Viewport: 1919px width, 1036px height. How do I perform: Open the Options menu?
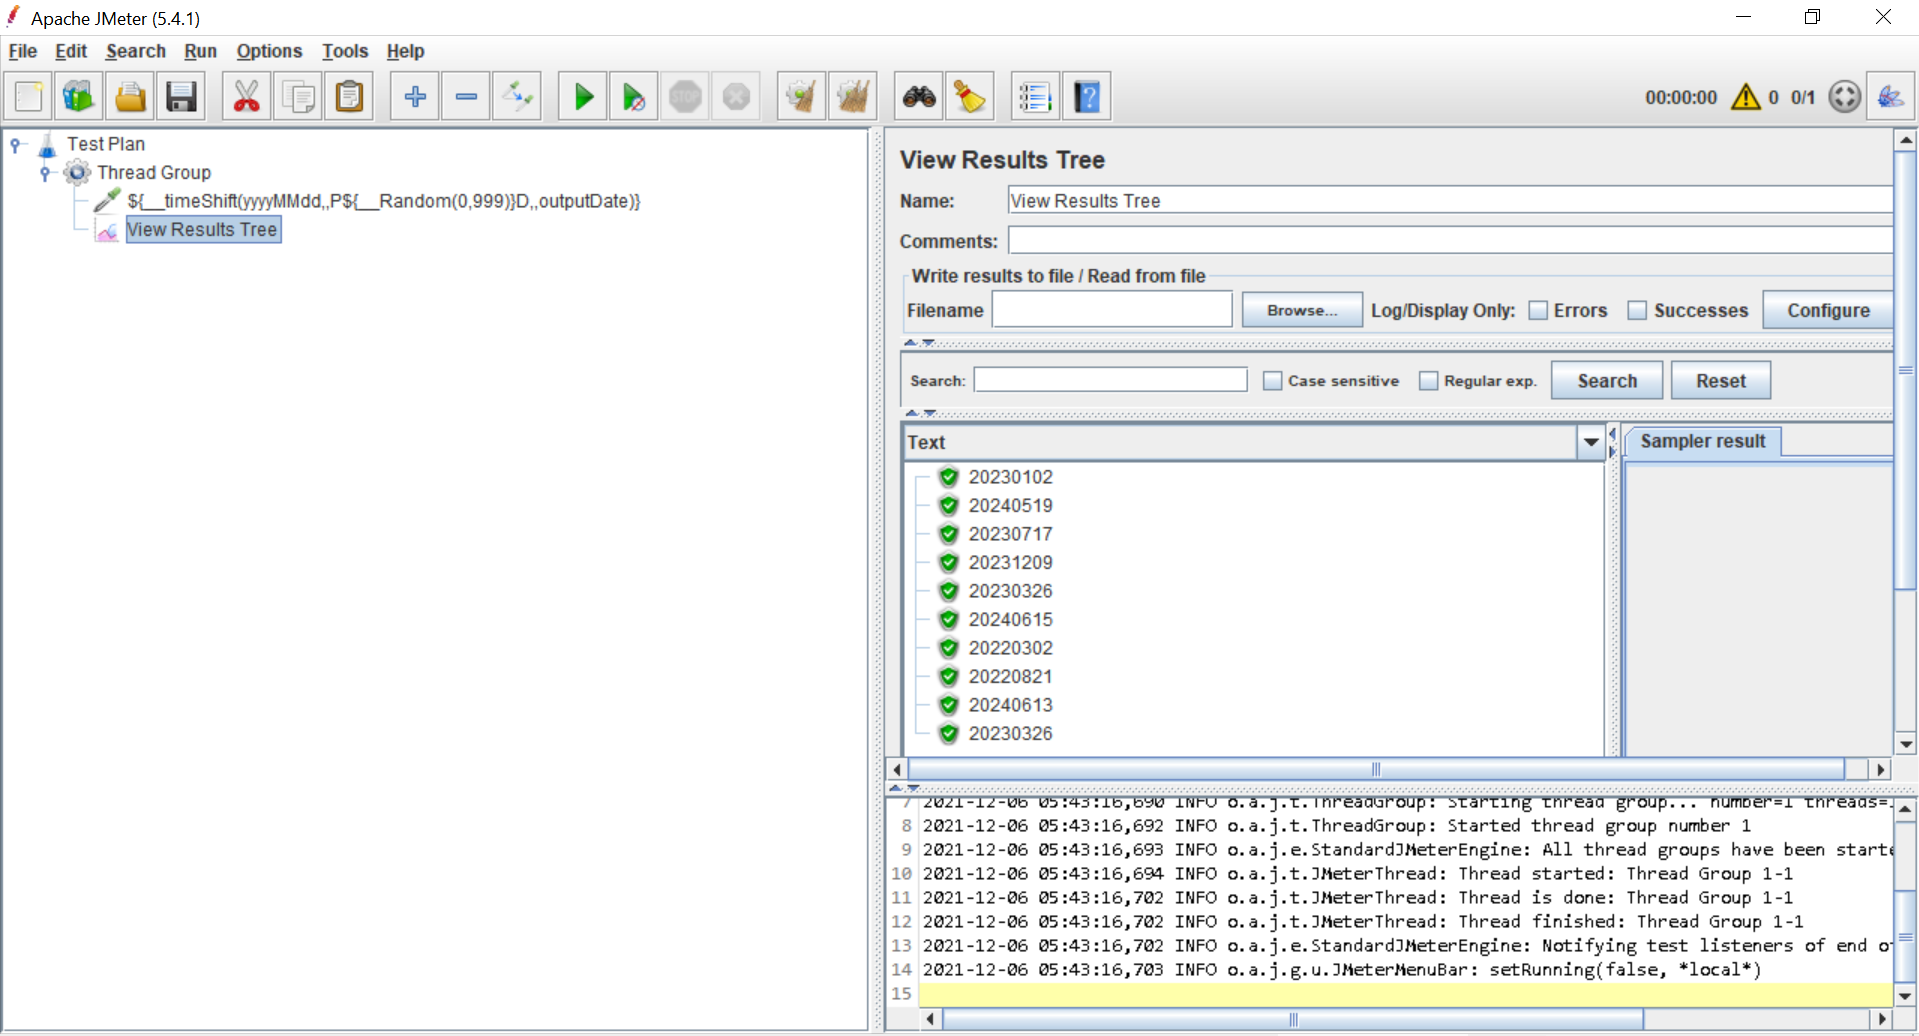[x=269, y=51]
